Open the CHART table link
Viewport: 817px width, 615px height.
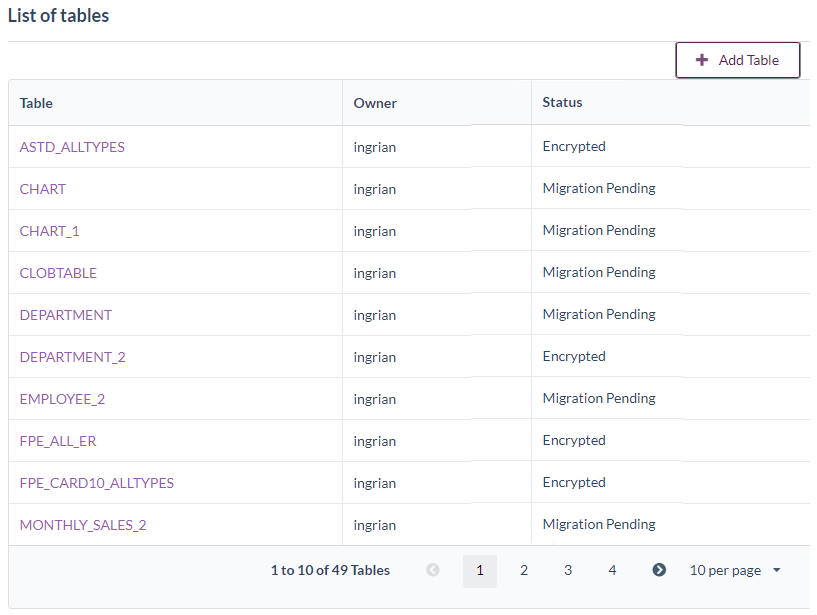pyautogui.click(x=43, y=189)
